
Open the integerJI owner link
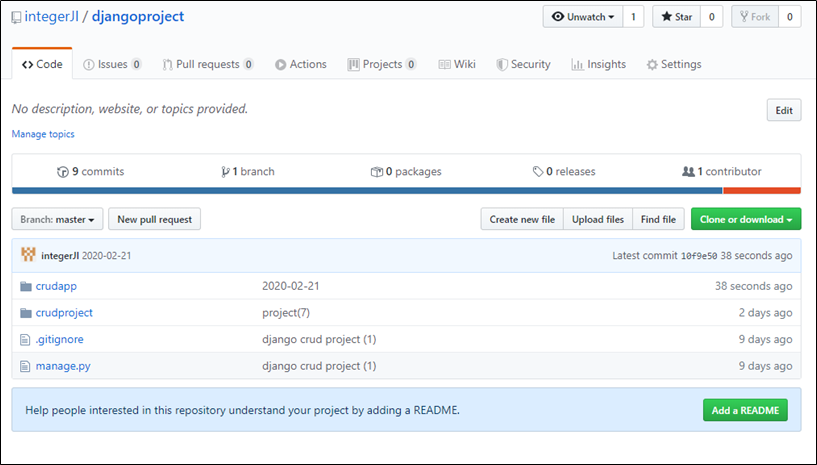(52, 17)
